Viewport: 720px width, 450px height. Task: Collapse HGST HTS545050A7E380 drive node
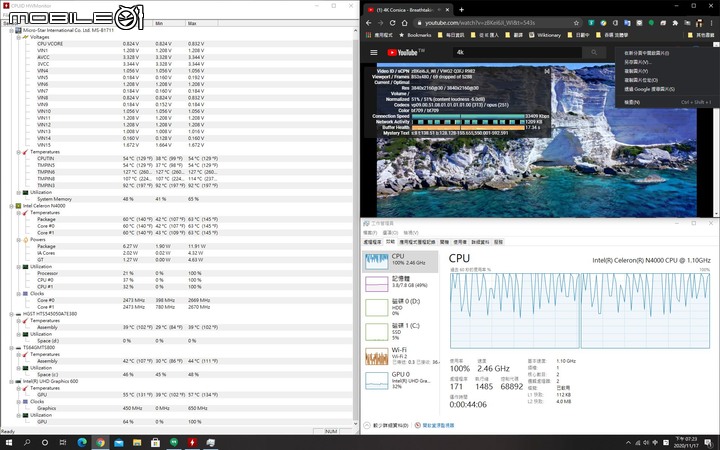[11, 314]
